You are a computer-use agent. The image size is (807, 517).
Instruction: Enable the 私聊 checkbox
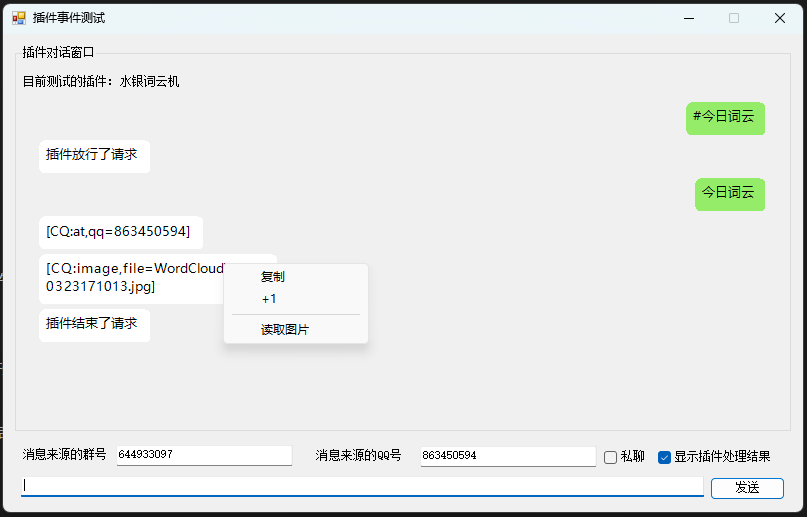(x=611, y=457)
